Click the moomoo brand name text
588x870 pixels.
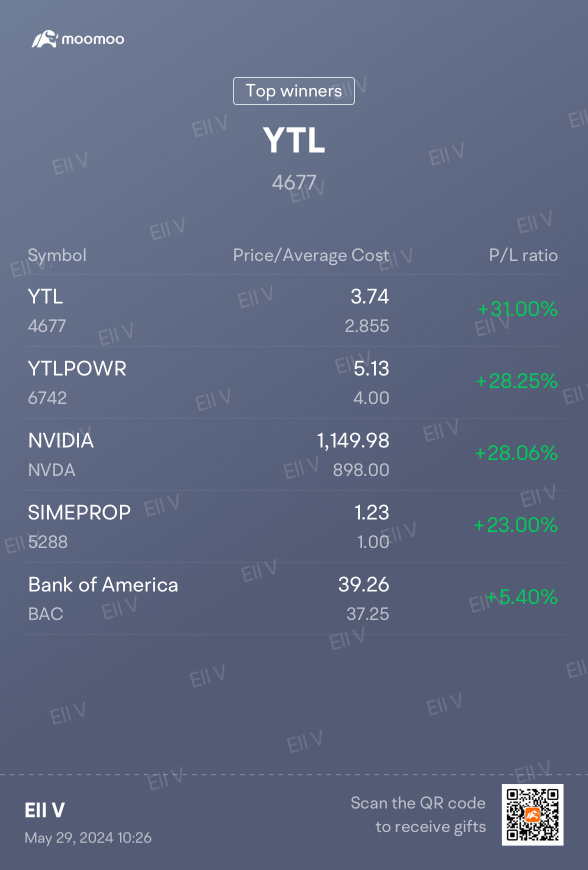tap(93, 39)
